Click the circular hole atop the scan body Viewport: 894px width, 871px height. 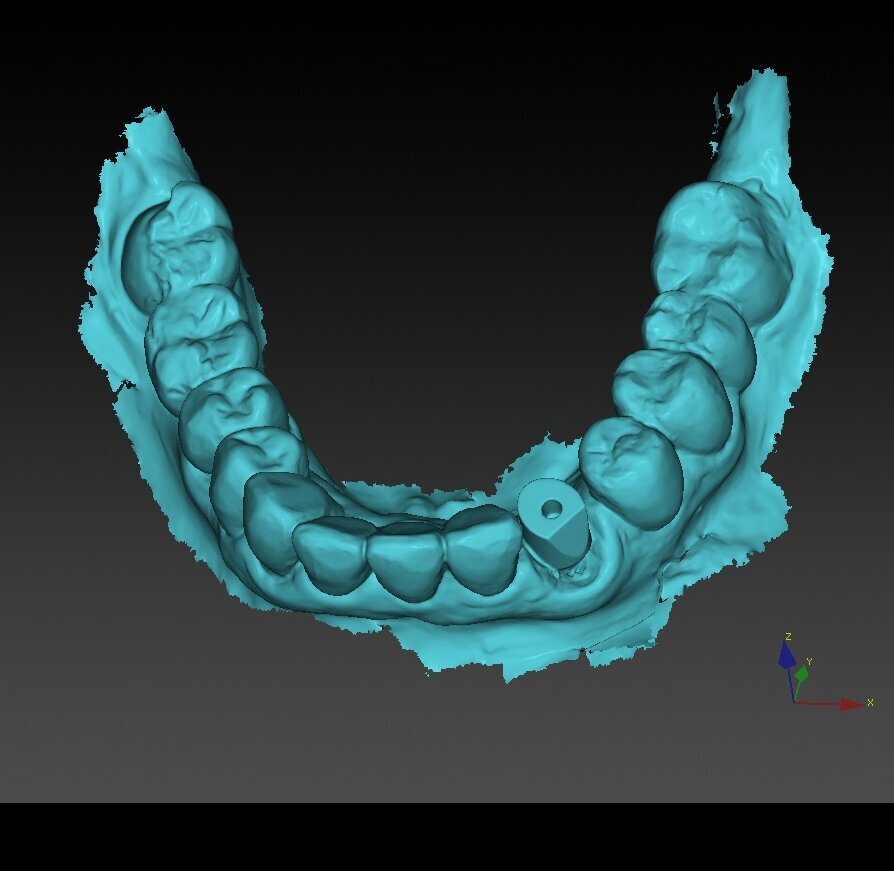pos(551,507)
